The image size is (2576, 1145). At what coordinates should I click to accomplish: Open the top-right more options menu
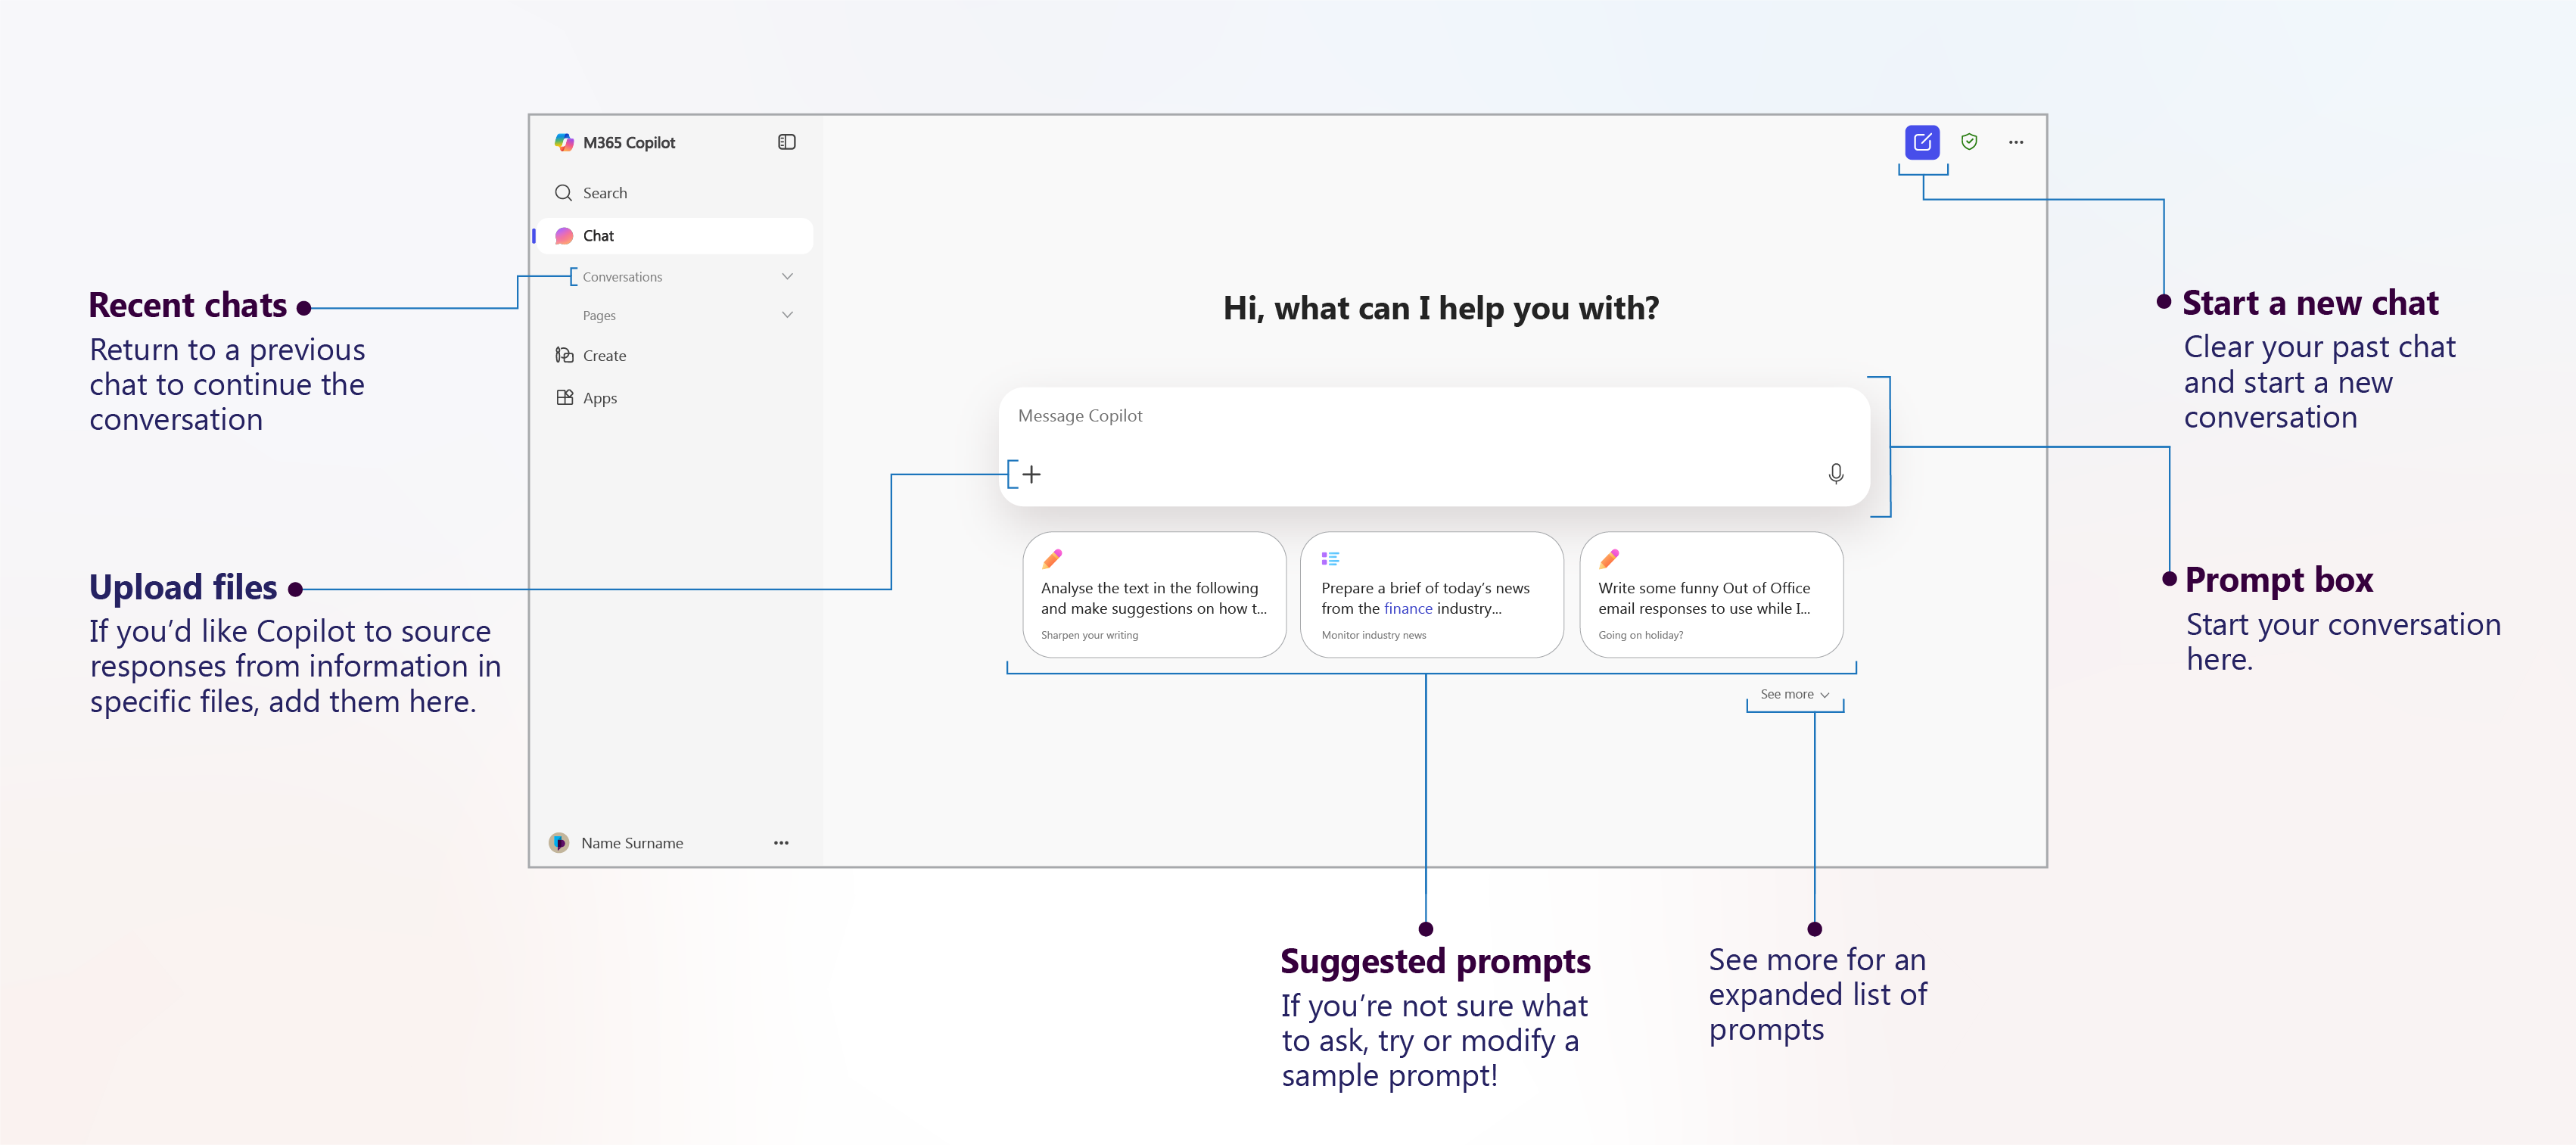point(2016,141)
